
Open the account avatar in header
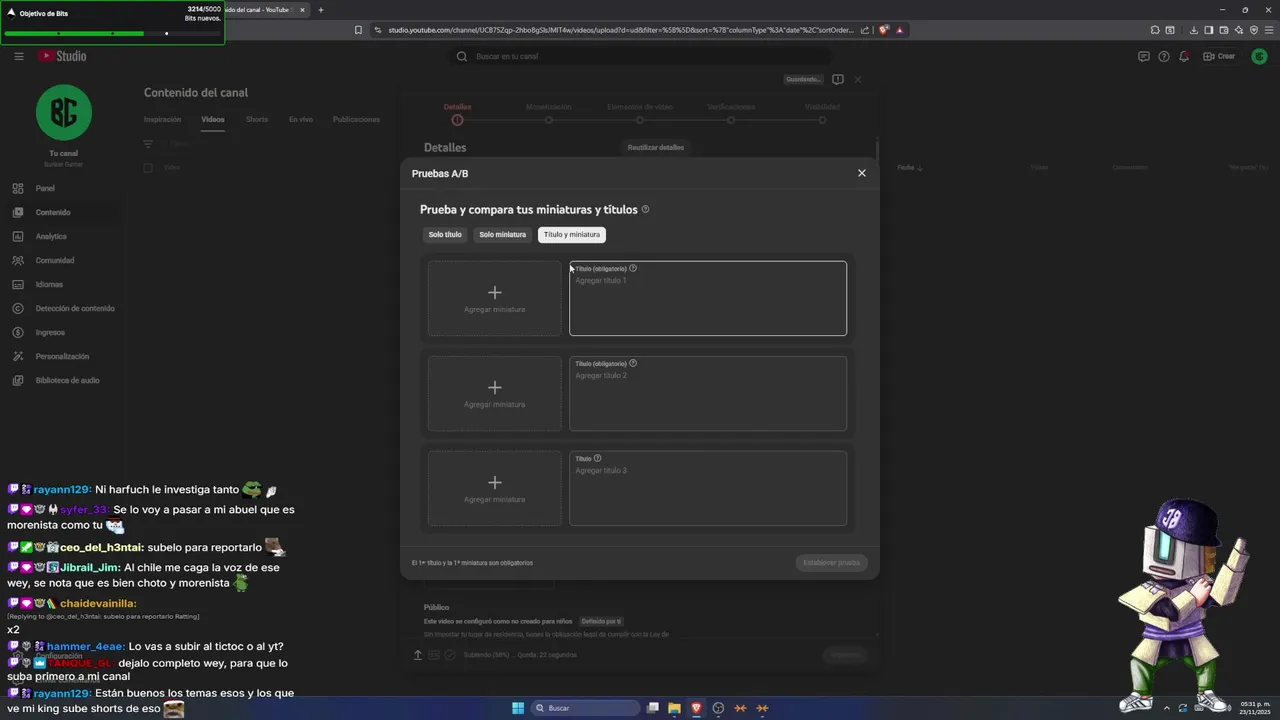tap(1260, 56)
